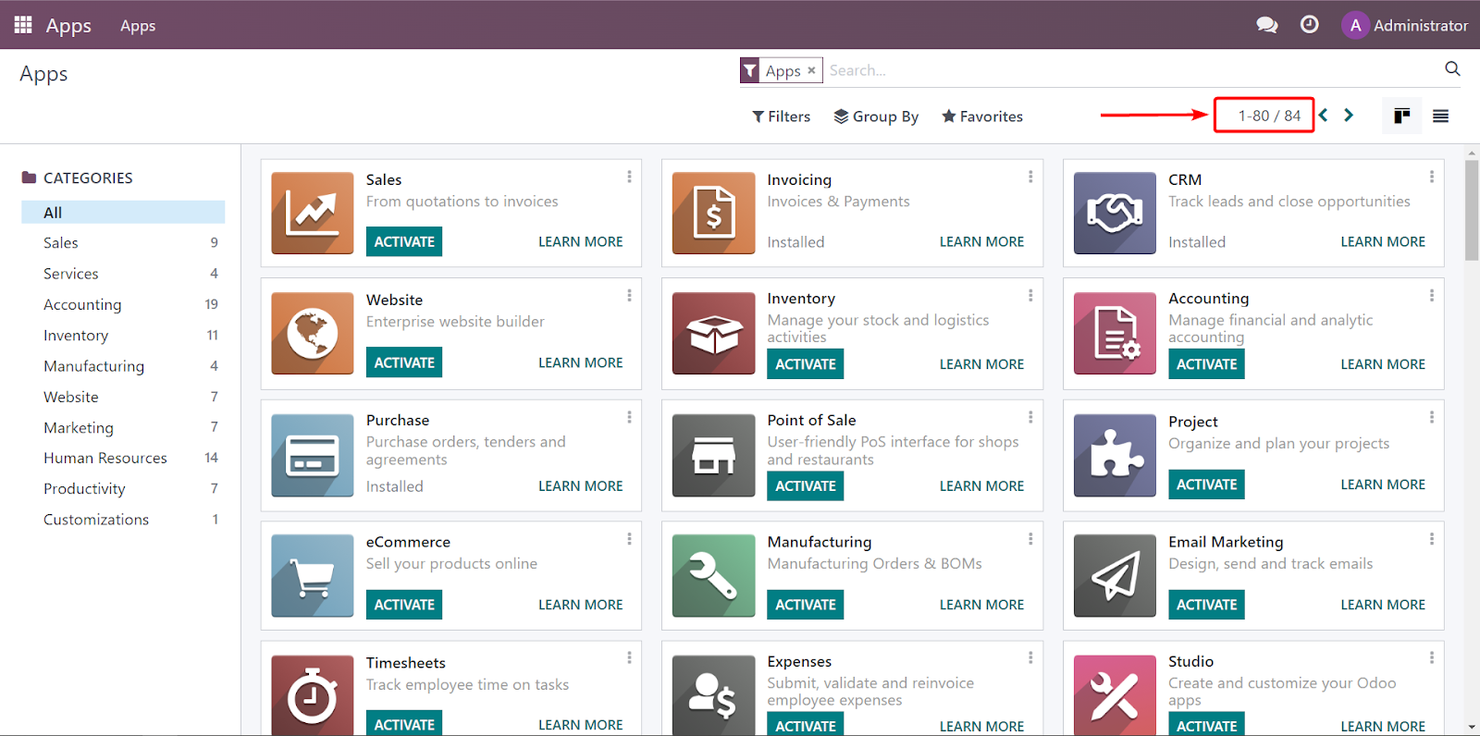Activate the Sales app
This screenshot has width=1480, height=736.
point(404,242)
